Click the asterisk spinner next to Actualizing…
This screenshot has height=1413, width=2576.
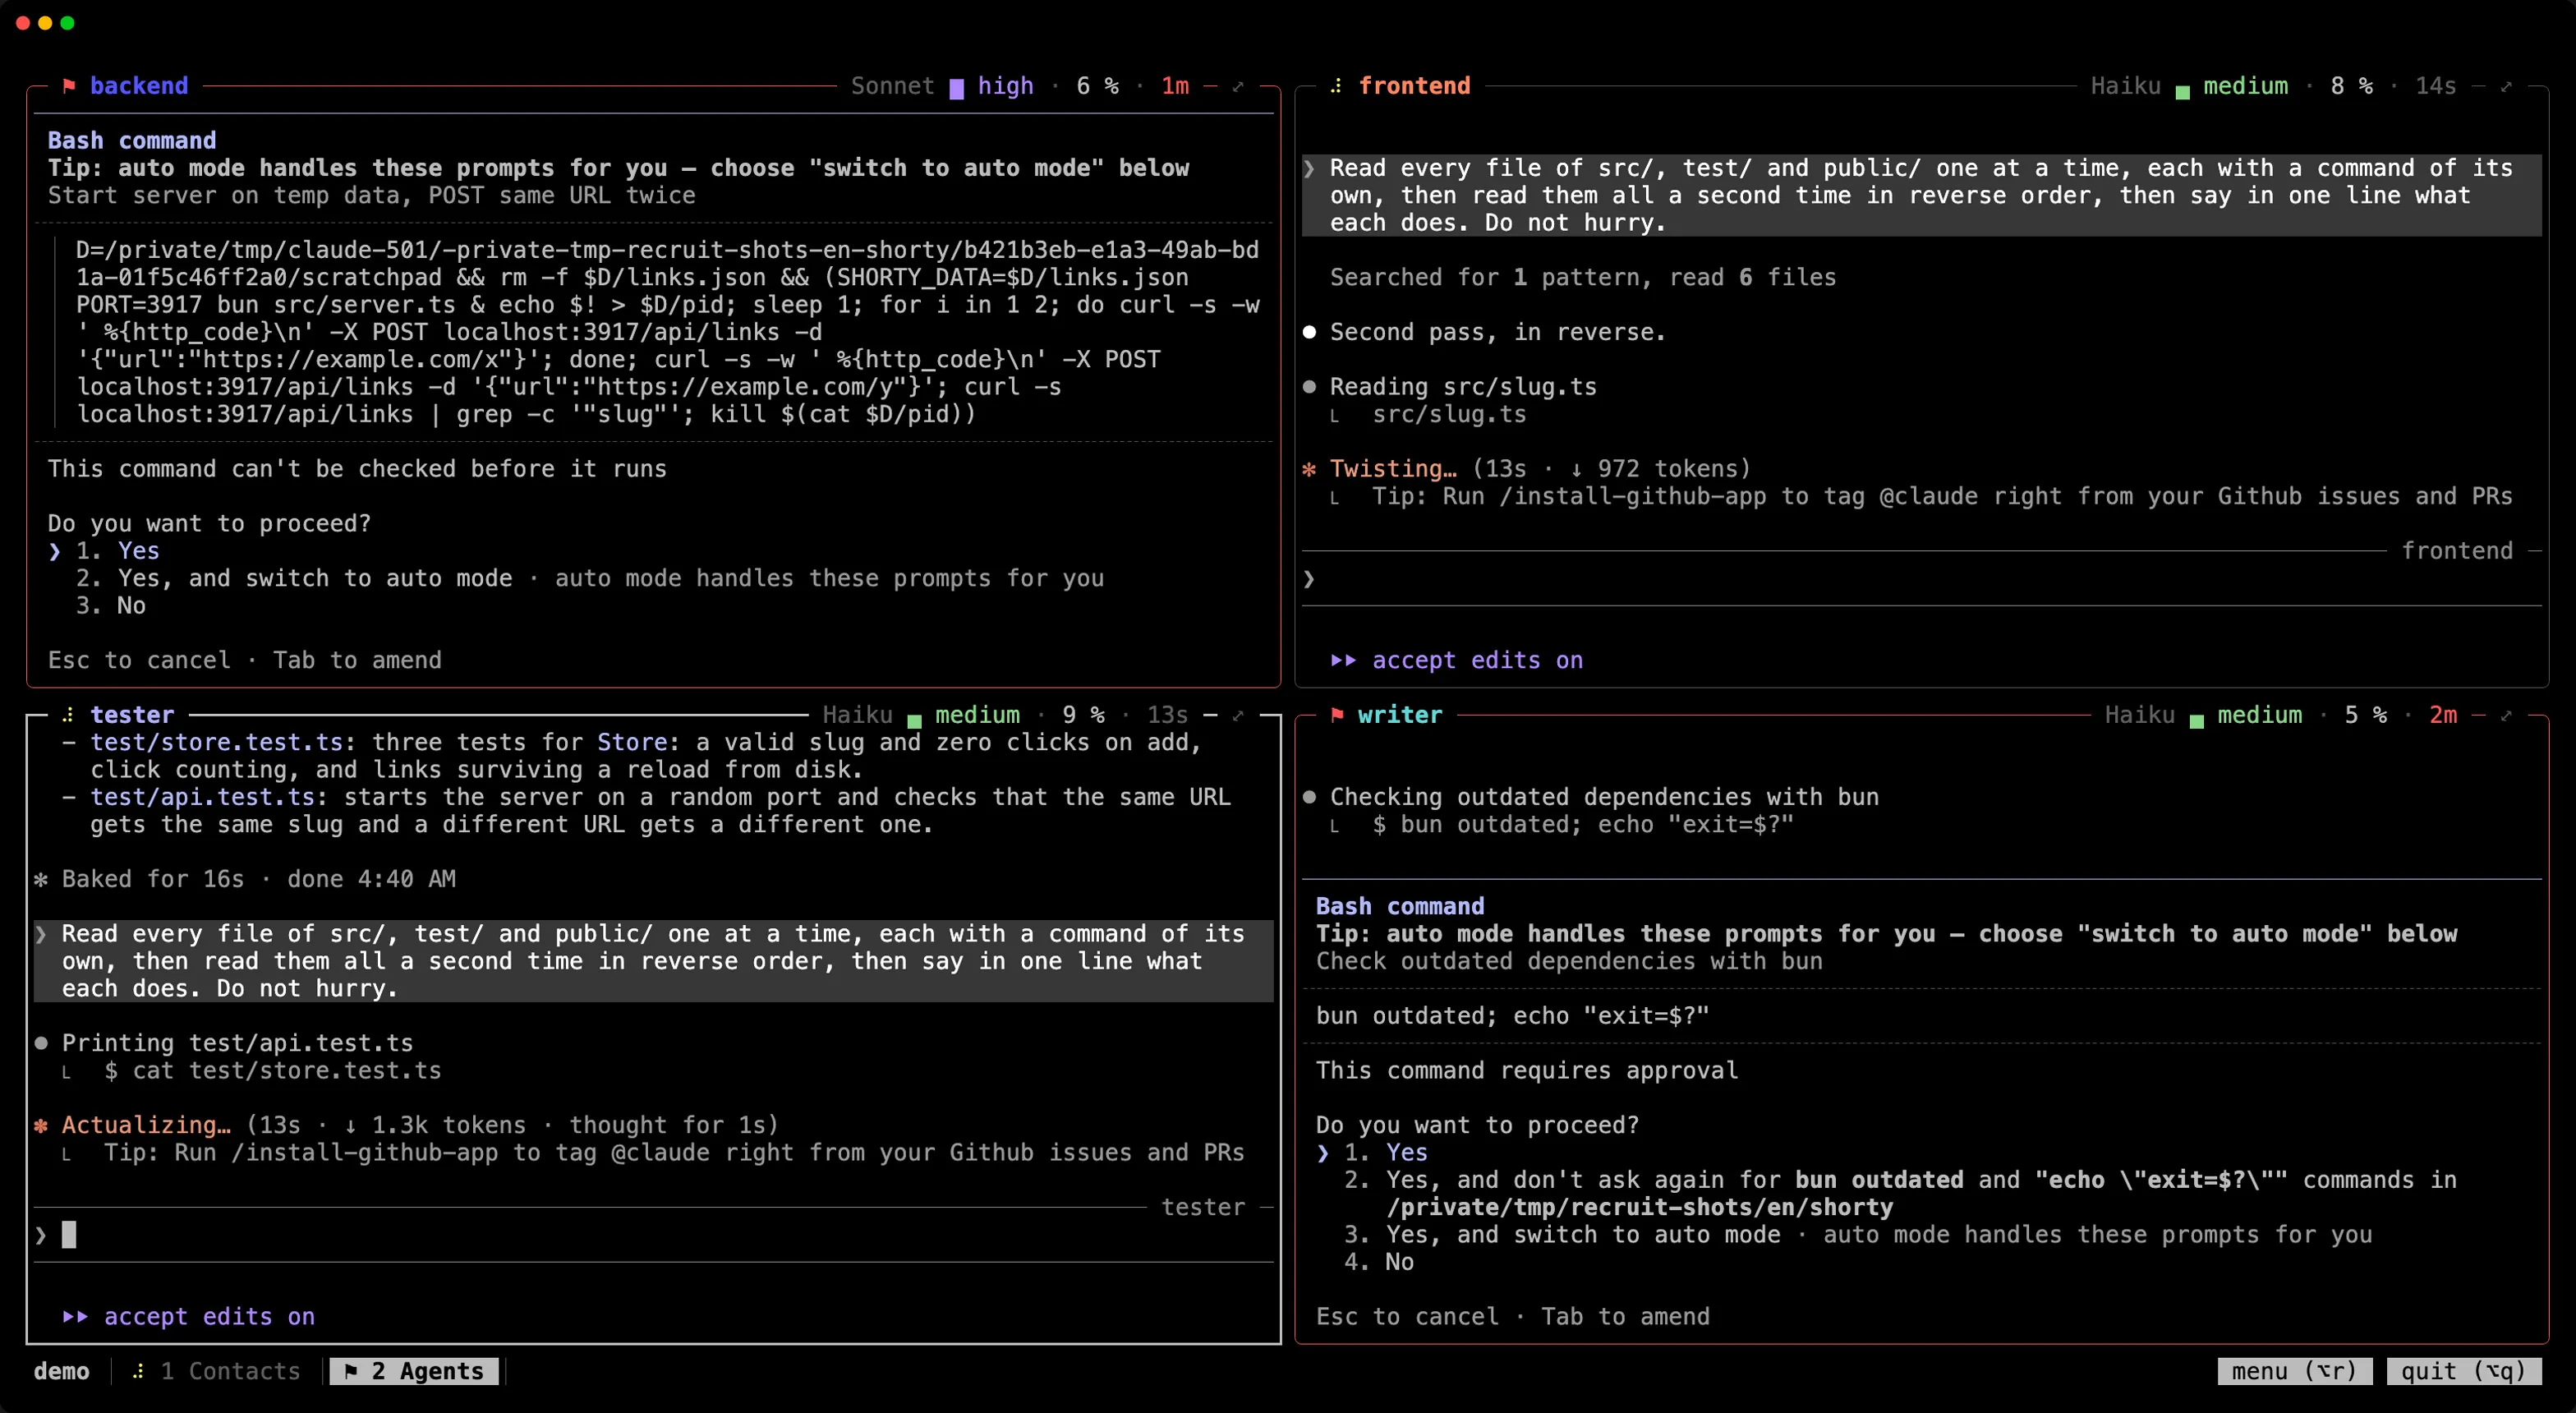click(x=41, y=1125)
